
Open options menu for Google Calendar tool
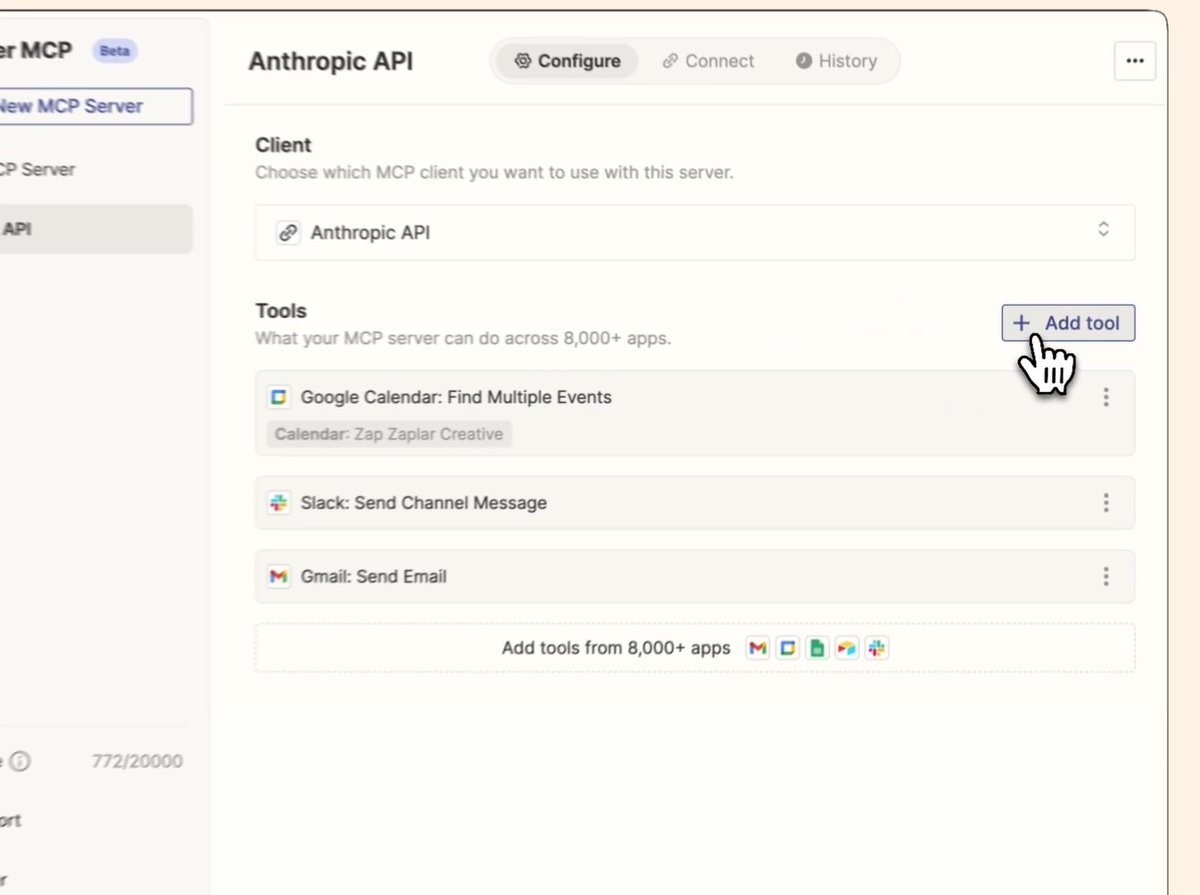[1106, 397]
